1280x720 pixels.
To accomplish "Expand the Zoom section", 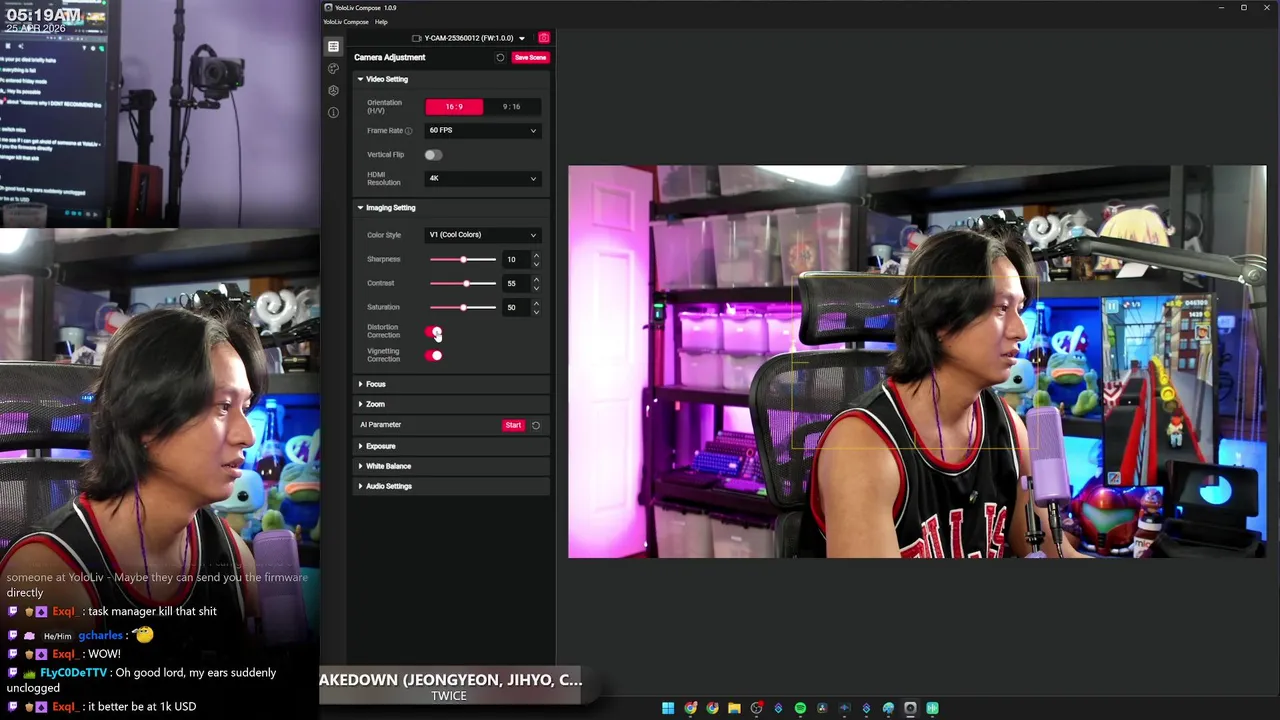I will 450,404.
